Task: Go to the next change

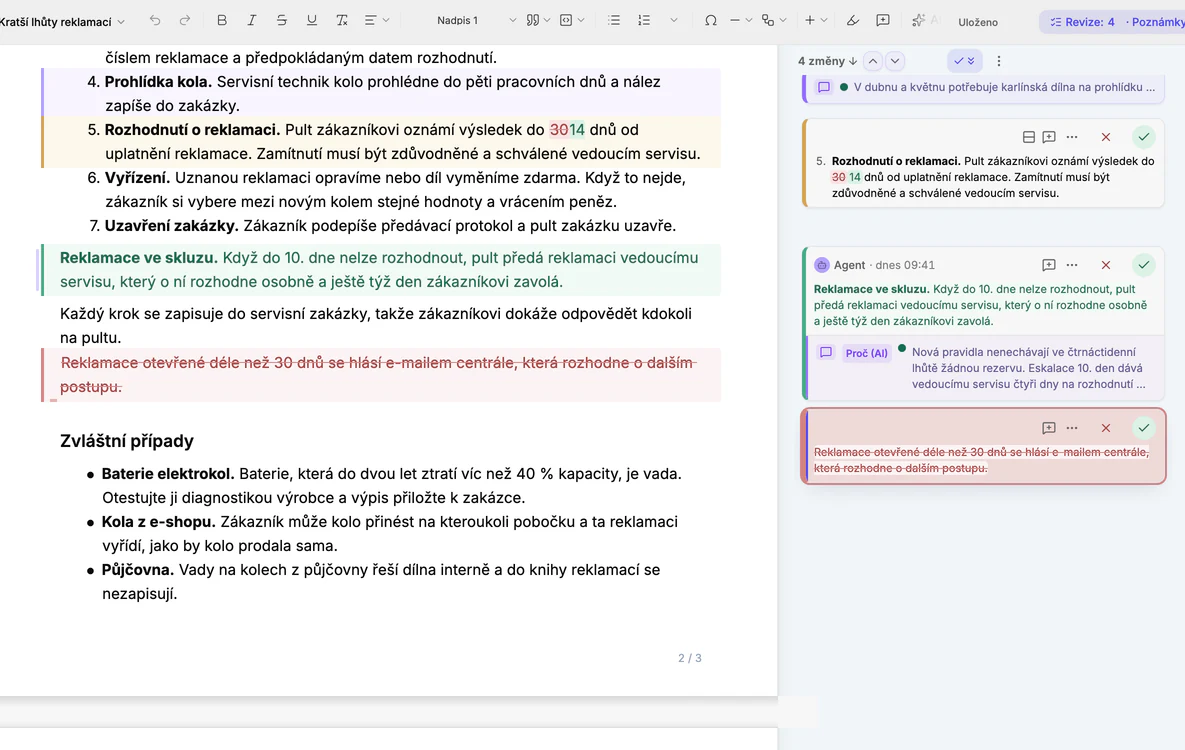Action: tap(895, 61)
